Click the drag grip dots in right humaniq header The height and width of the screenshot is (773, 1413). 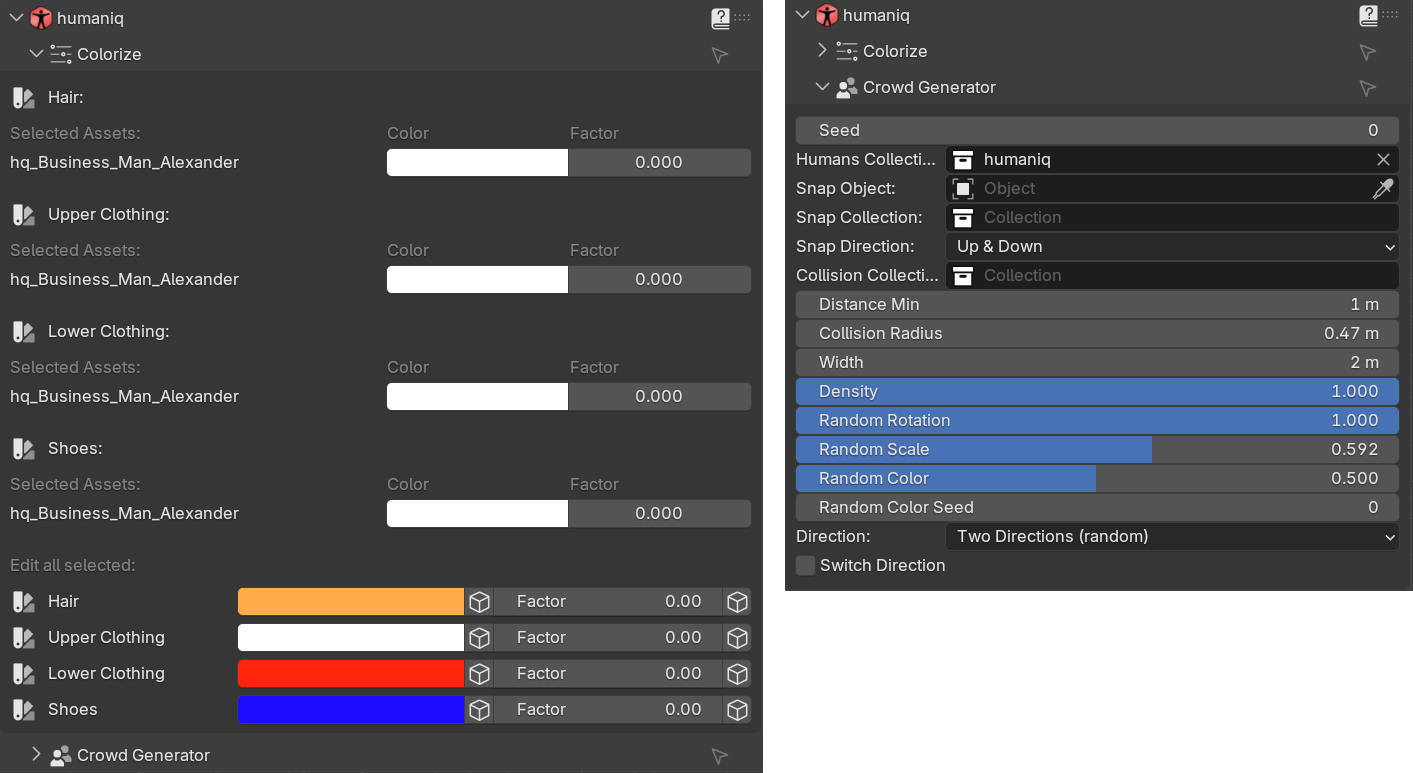pyautogui.click(x=1390, y=15)
